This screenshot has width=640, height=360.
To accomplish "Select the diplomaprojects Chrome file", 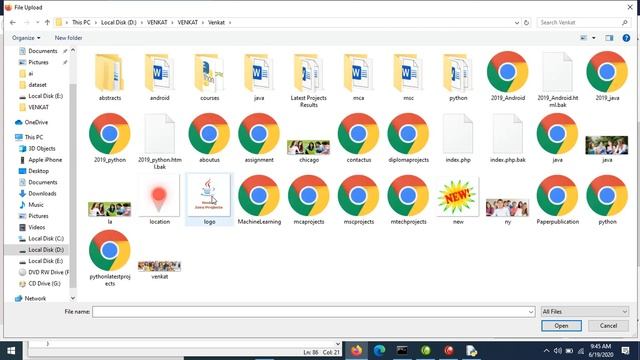I will tap(408, 138).
